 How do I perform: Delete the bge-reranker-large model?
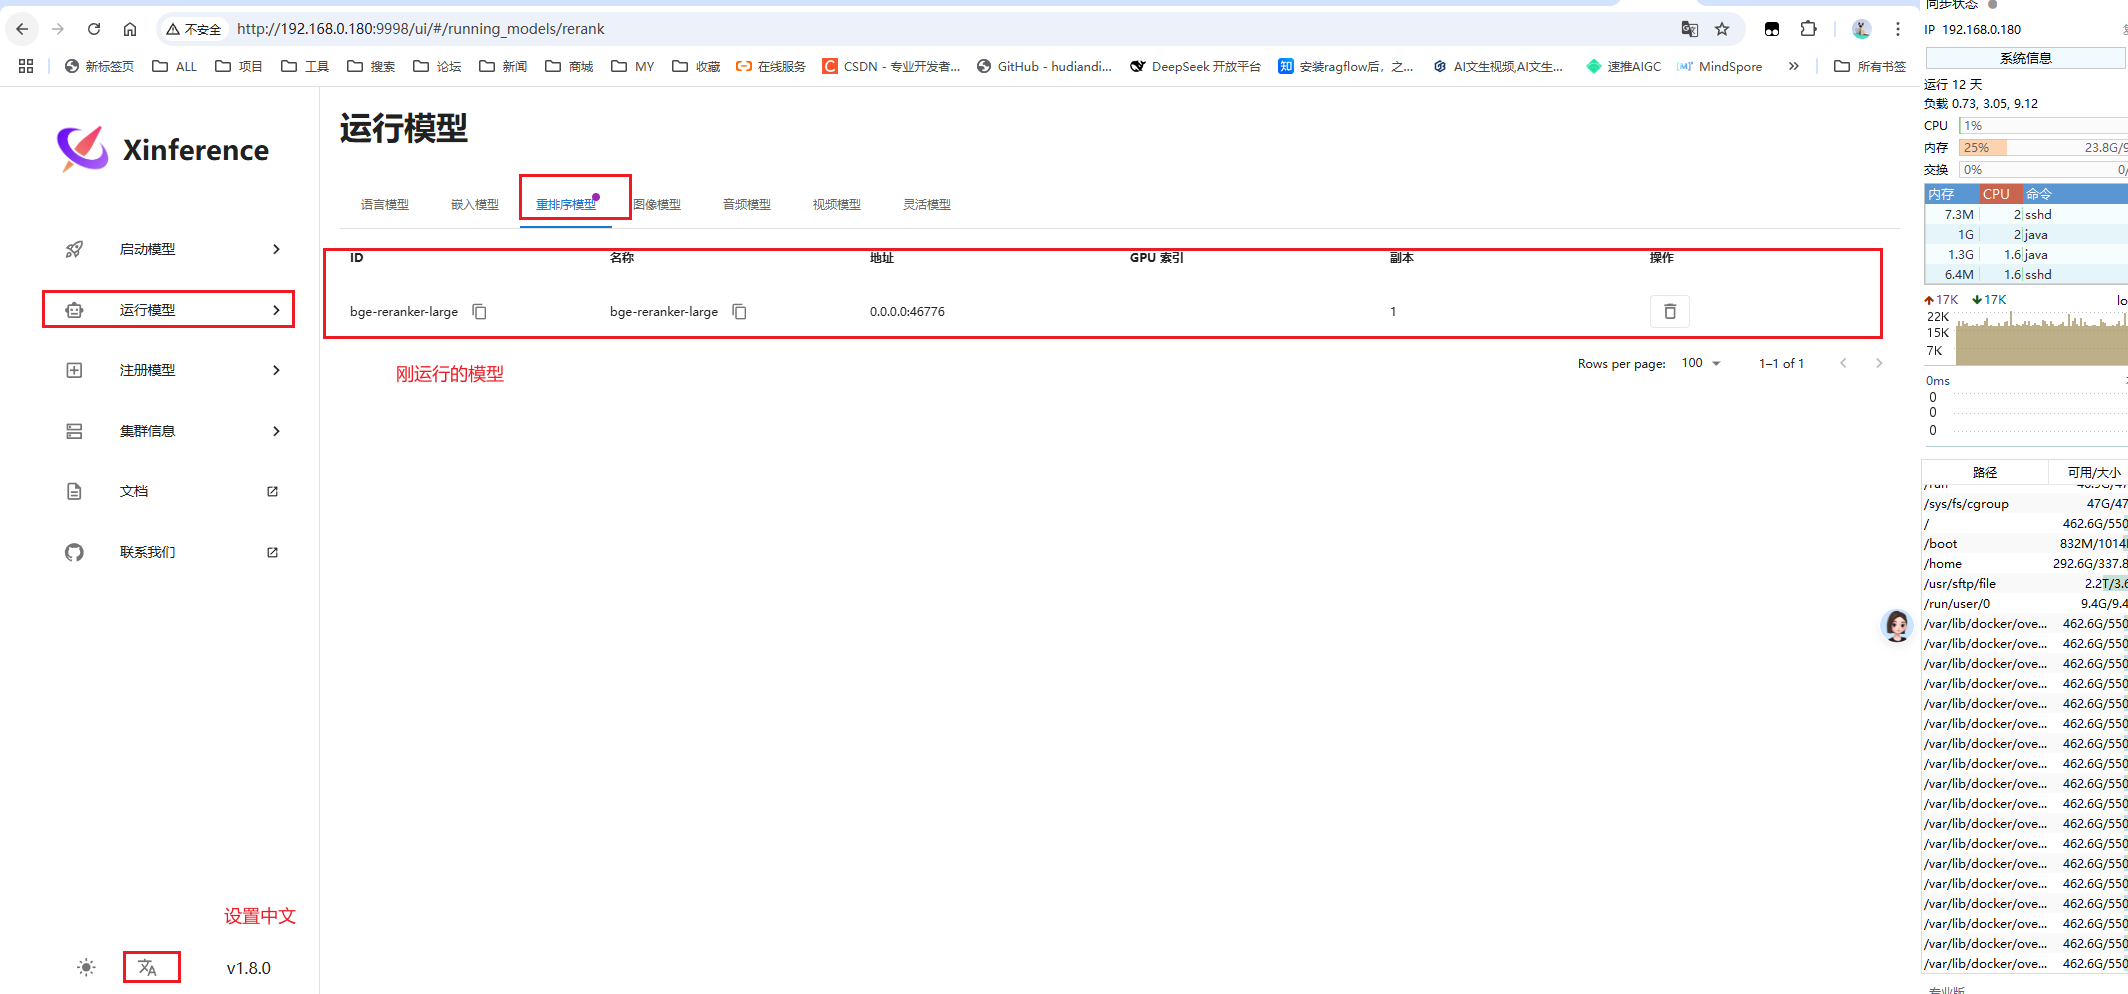coord(1670,311)
